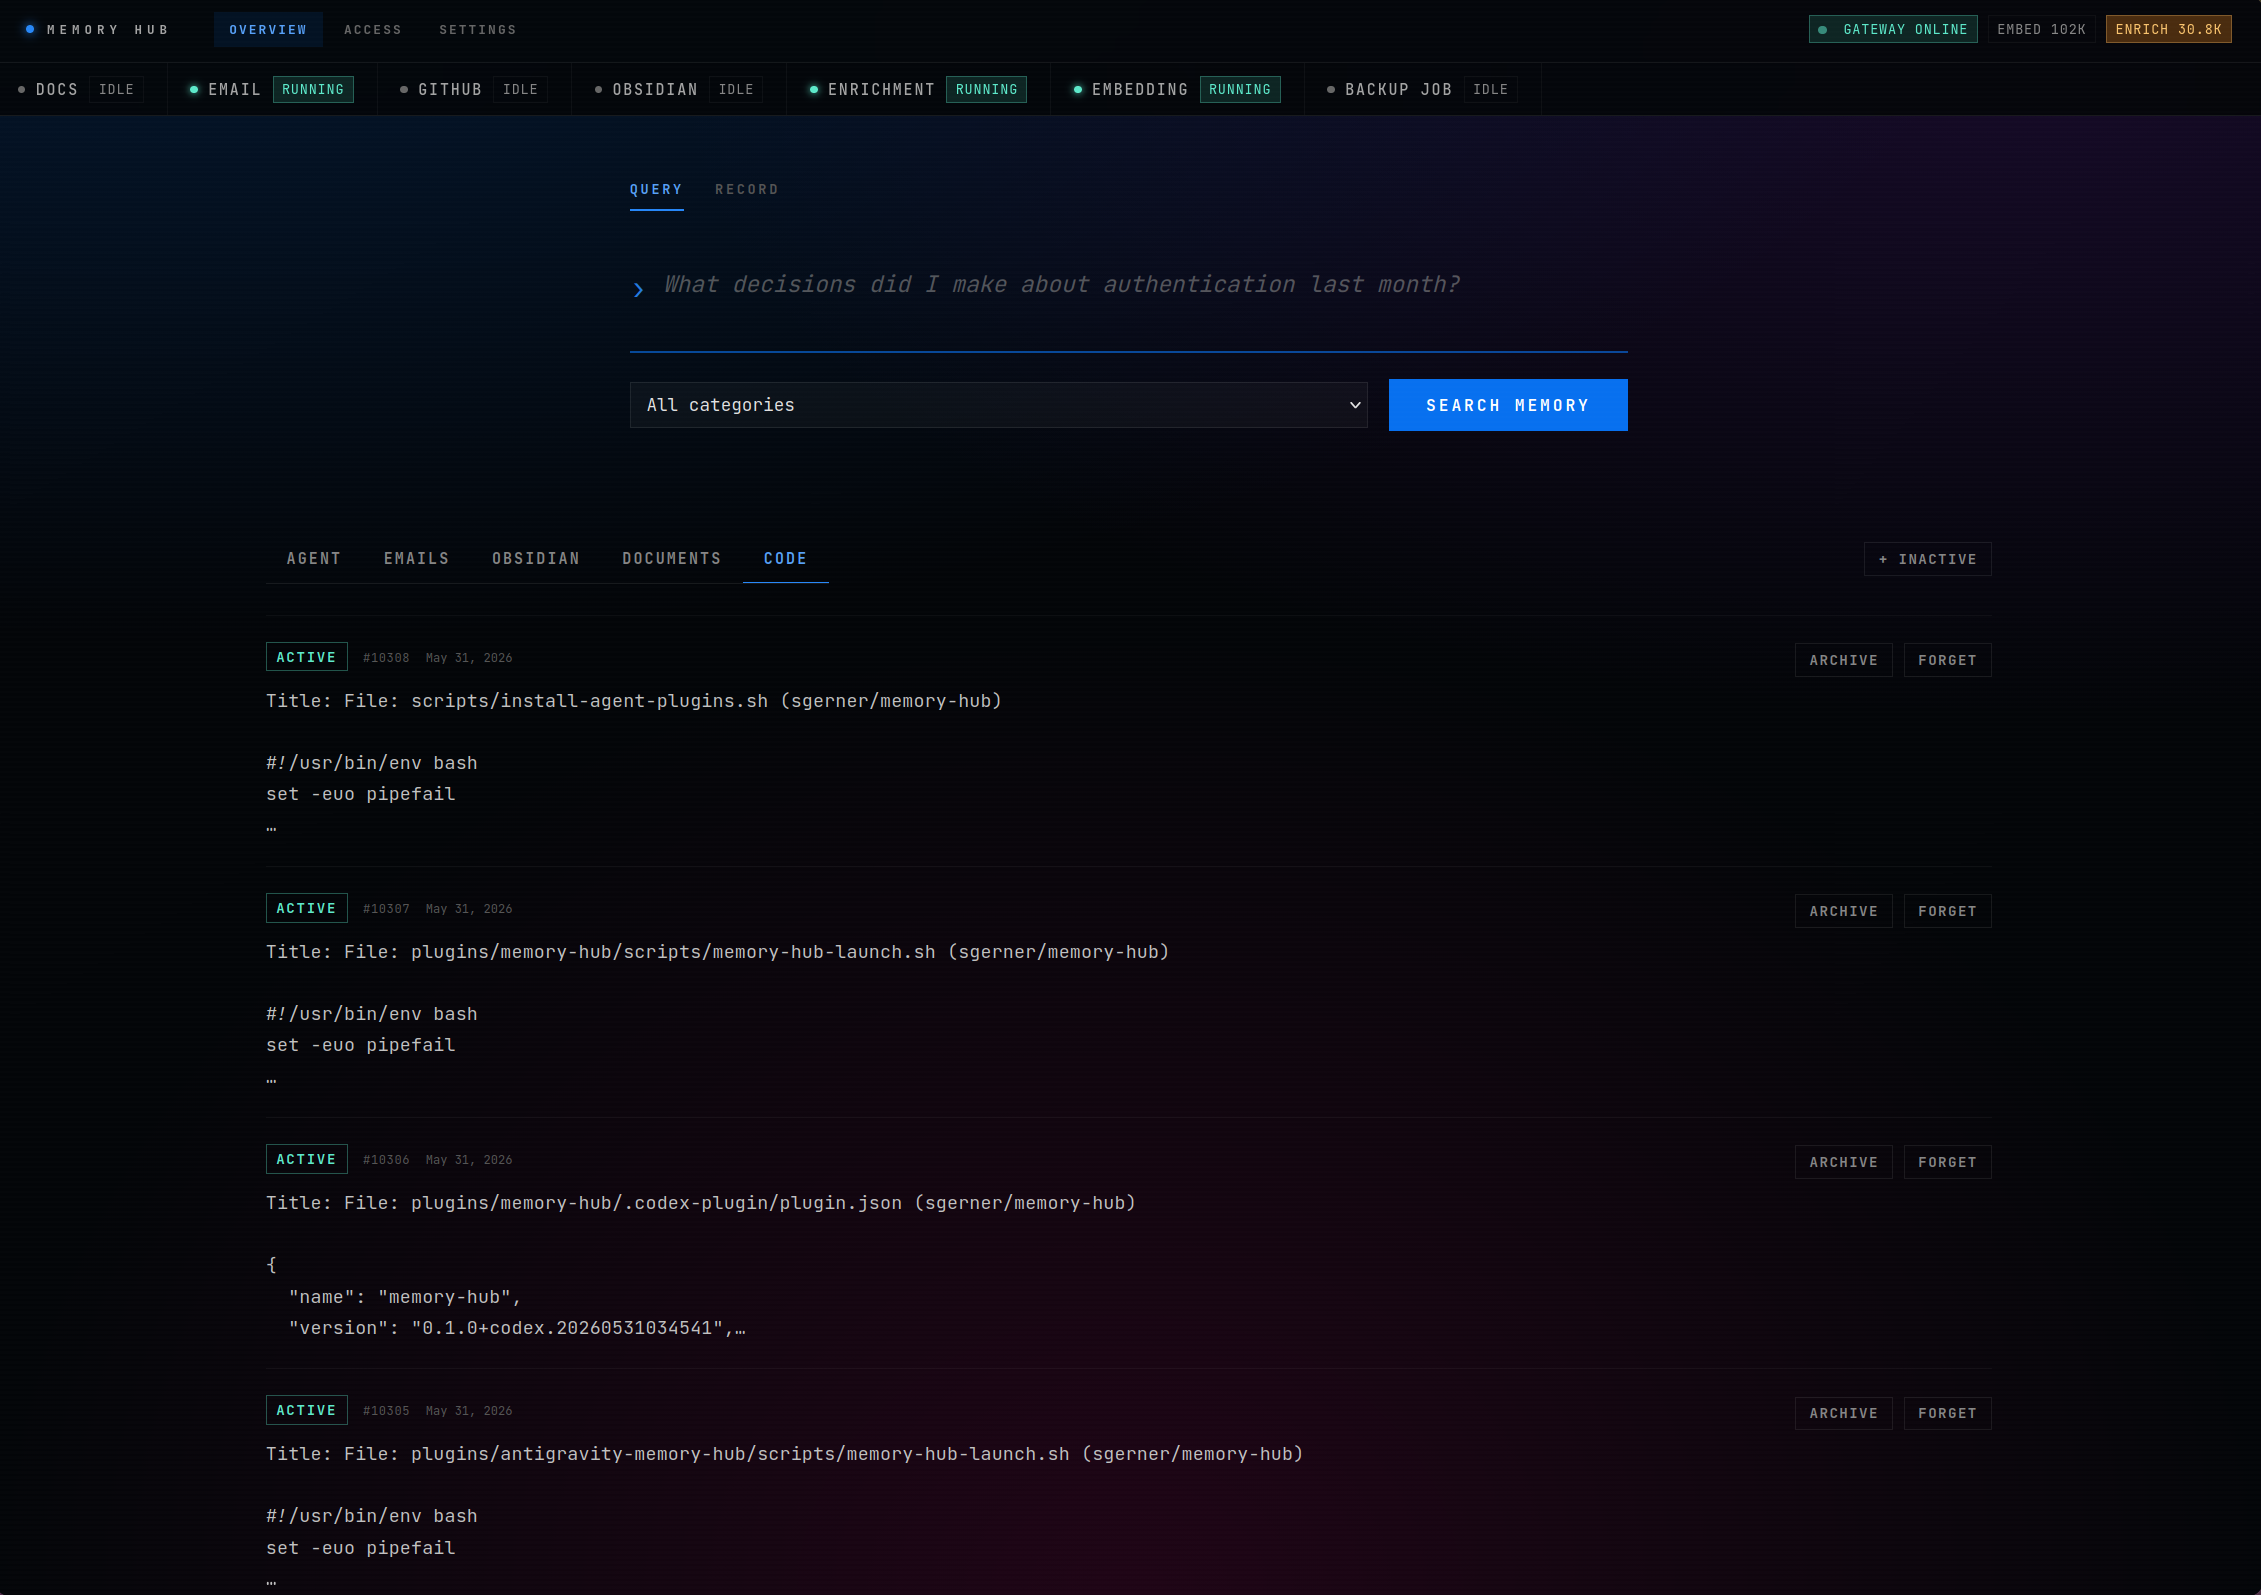2261x1595 pixels.
Task: Select the Enrichment pipeline status item
Action: 918,89
